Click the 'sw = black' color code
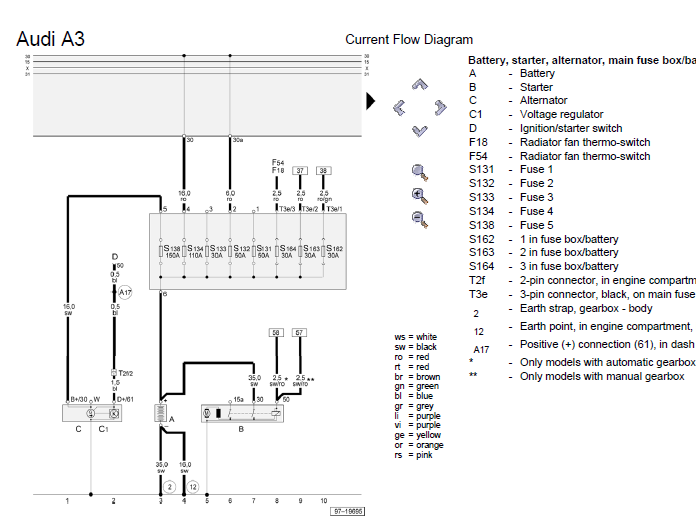Viewport: 696px width, 521px height. pos(415,347)
